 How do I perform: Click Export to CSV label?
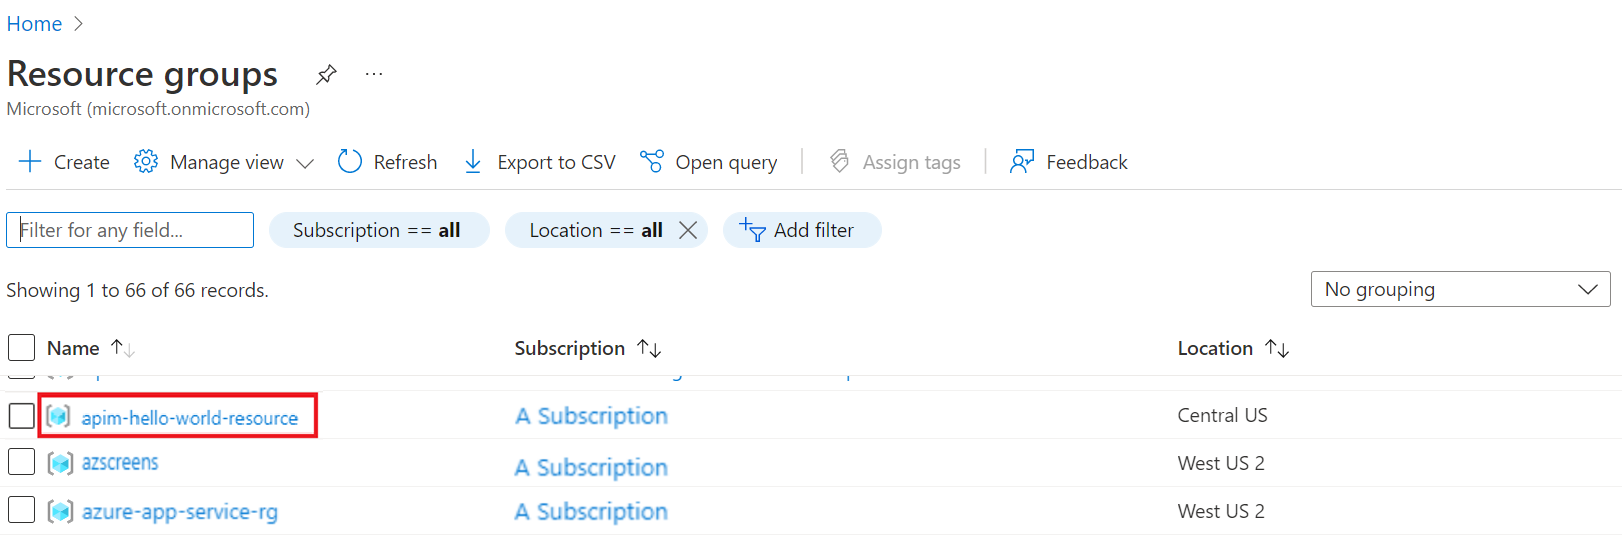click(x=556, y=162)
